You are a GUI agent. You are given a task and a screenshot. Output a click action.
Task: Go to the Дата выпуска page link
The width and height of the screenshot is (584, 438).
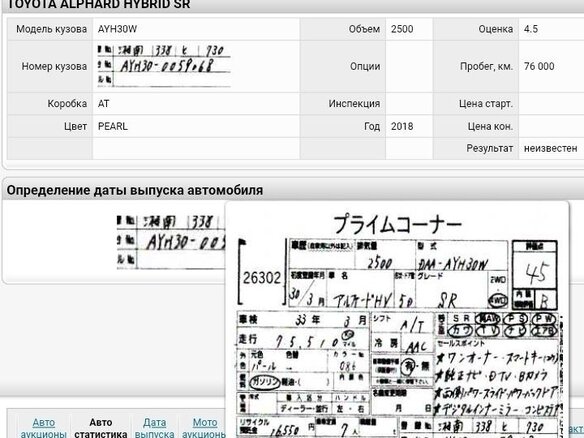click(x=155, y=428)
